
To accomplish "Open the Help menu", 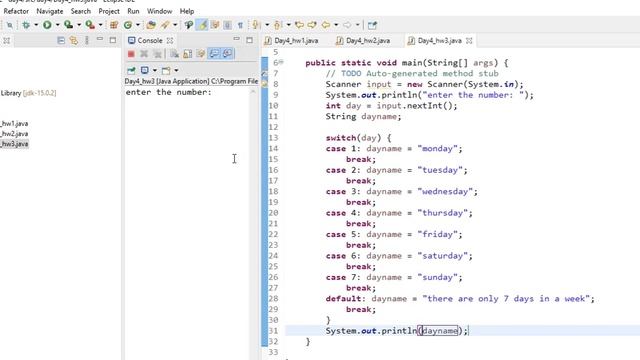I will [x=187, y=11].
